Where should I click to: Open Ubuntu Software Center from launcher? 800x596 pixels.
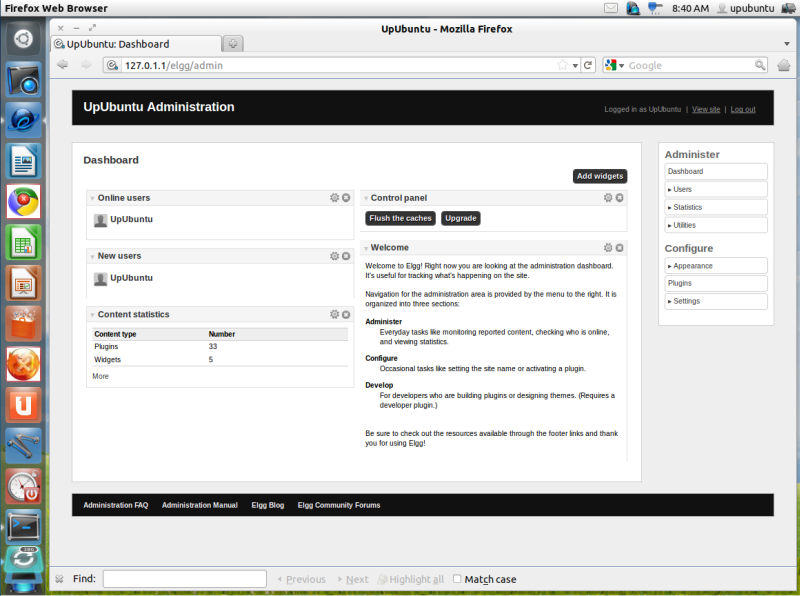[x=23, y=324]
